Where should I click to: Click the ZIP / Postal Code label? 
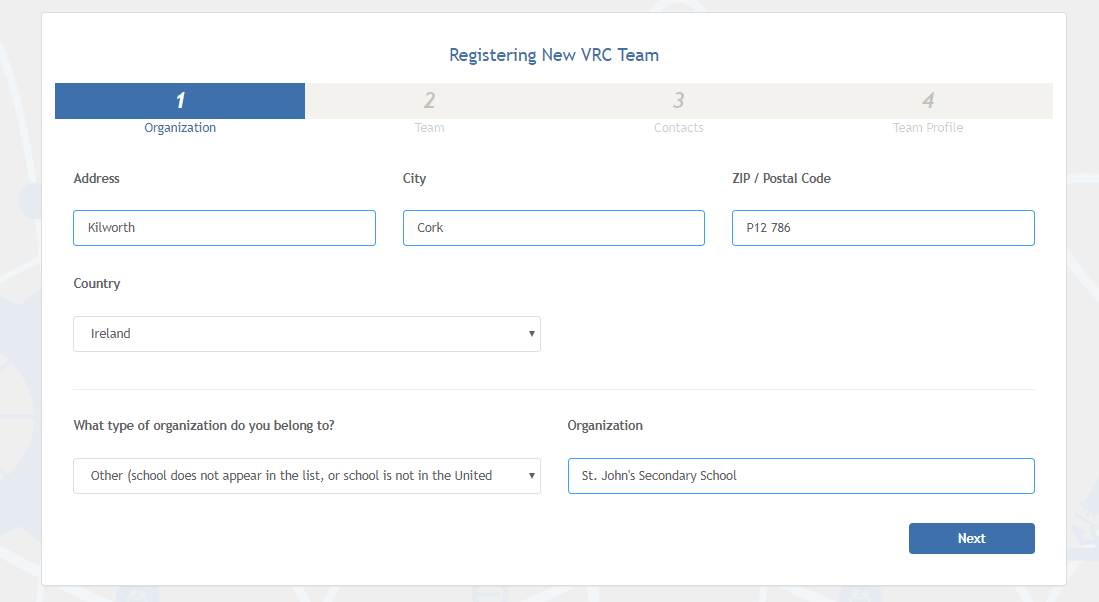point(781,178)
